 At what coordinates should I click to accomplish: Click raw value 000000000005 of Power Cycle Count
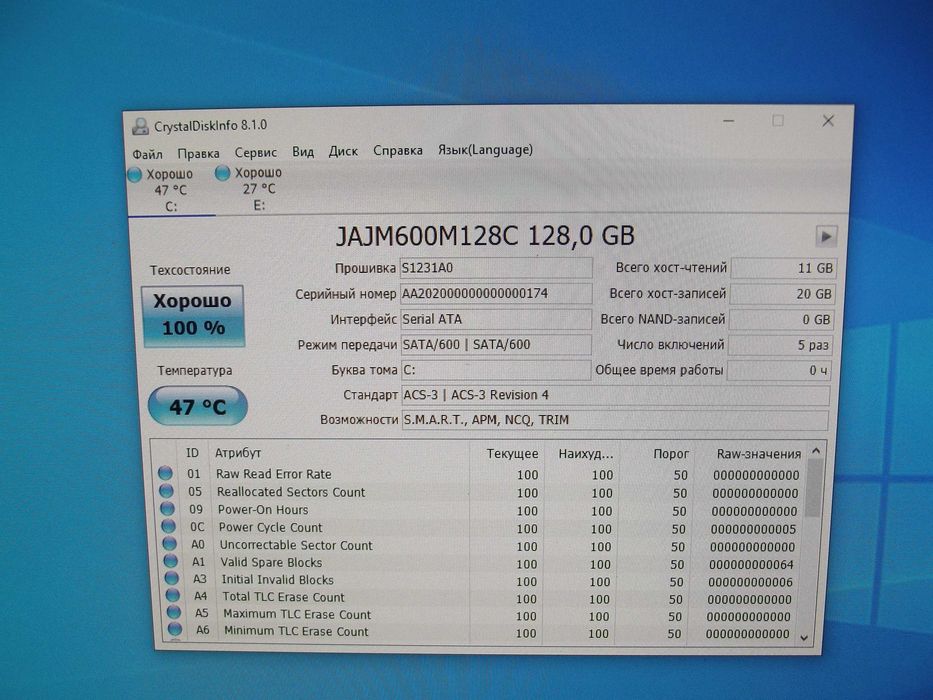coord(753,529)
